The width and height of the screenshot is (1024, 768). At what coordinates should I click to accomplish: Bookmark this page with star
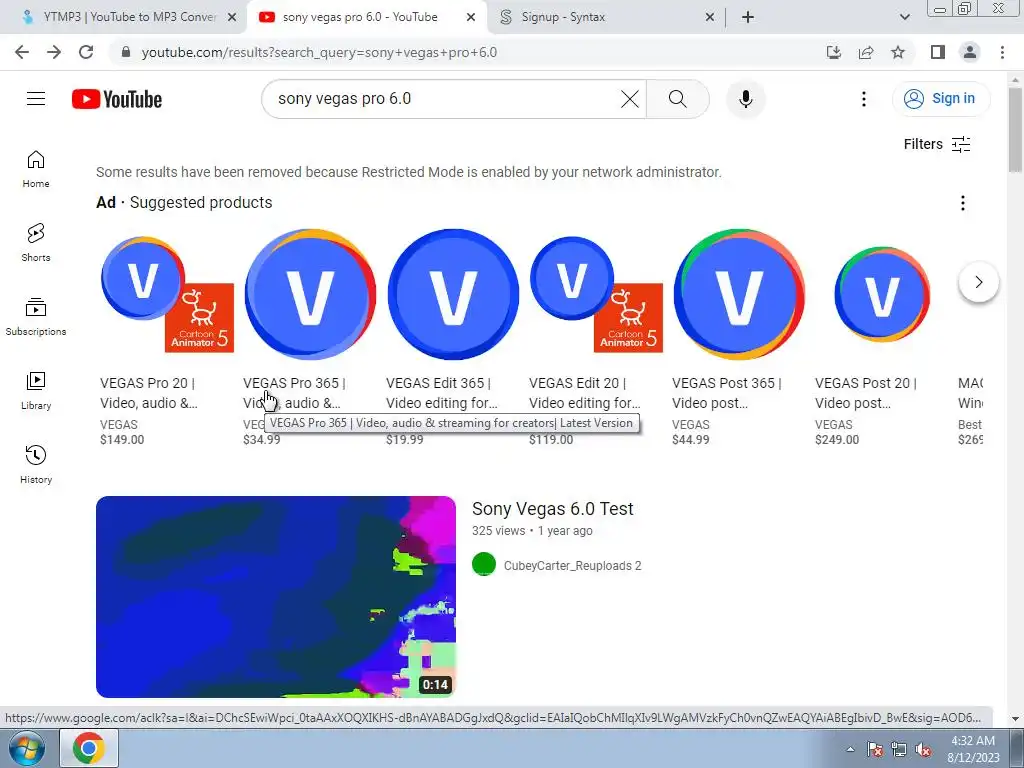coord(898,52)
